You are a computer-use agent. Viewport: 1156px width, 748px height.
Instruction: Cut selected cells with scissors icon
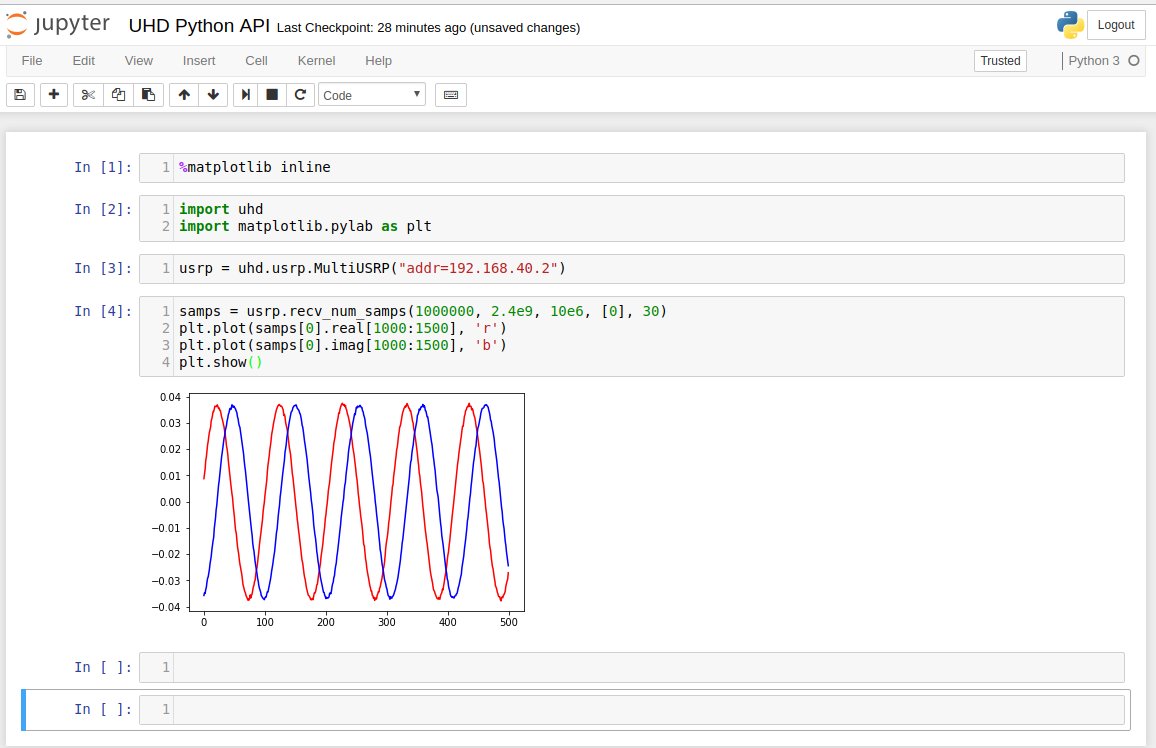tap(88, 95)
